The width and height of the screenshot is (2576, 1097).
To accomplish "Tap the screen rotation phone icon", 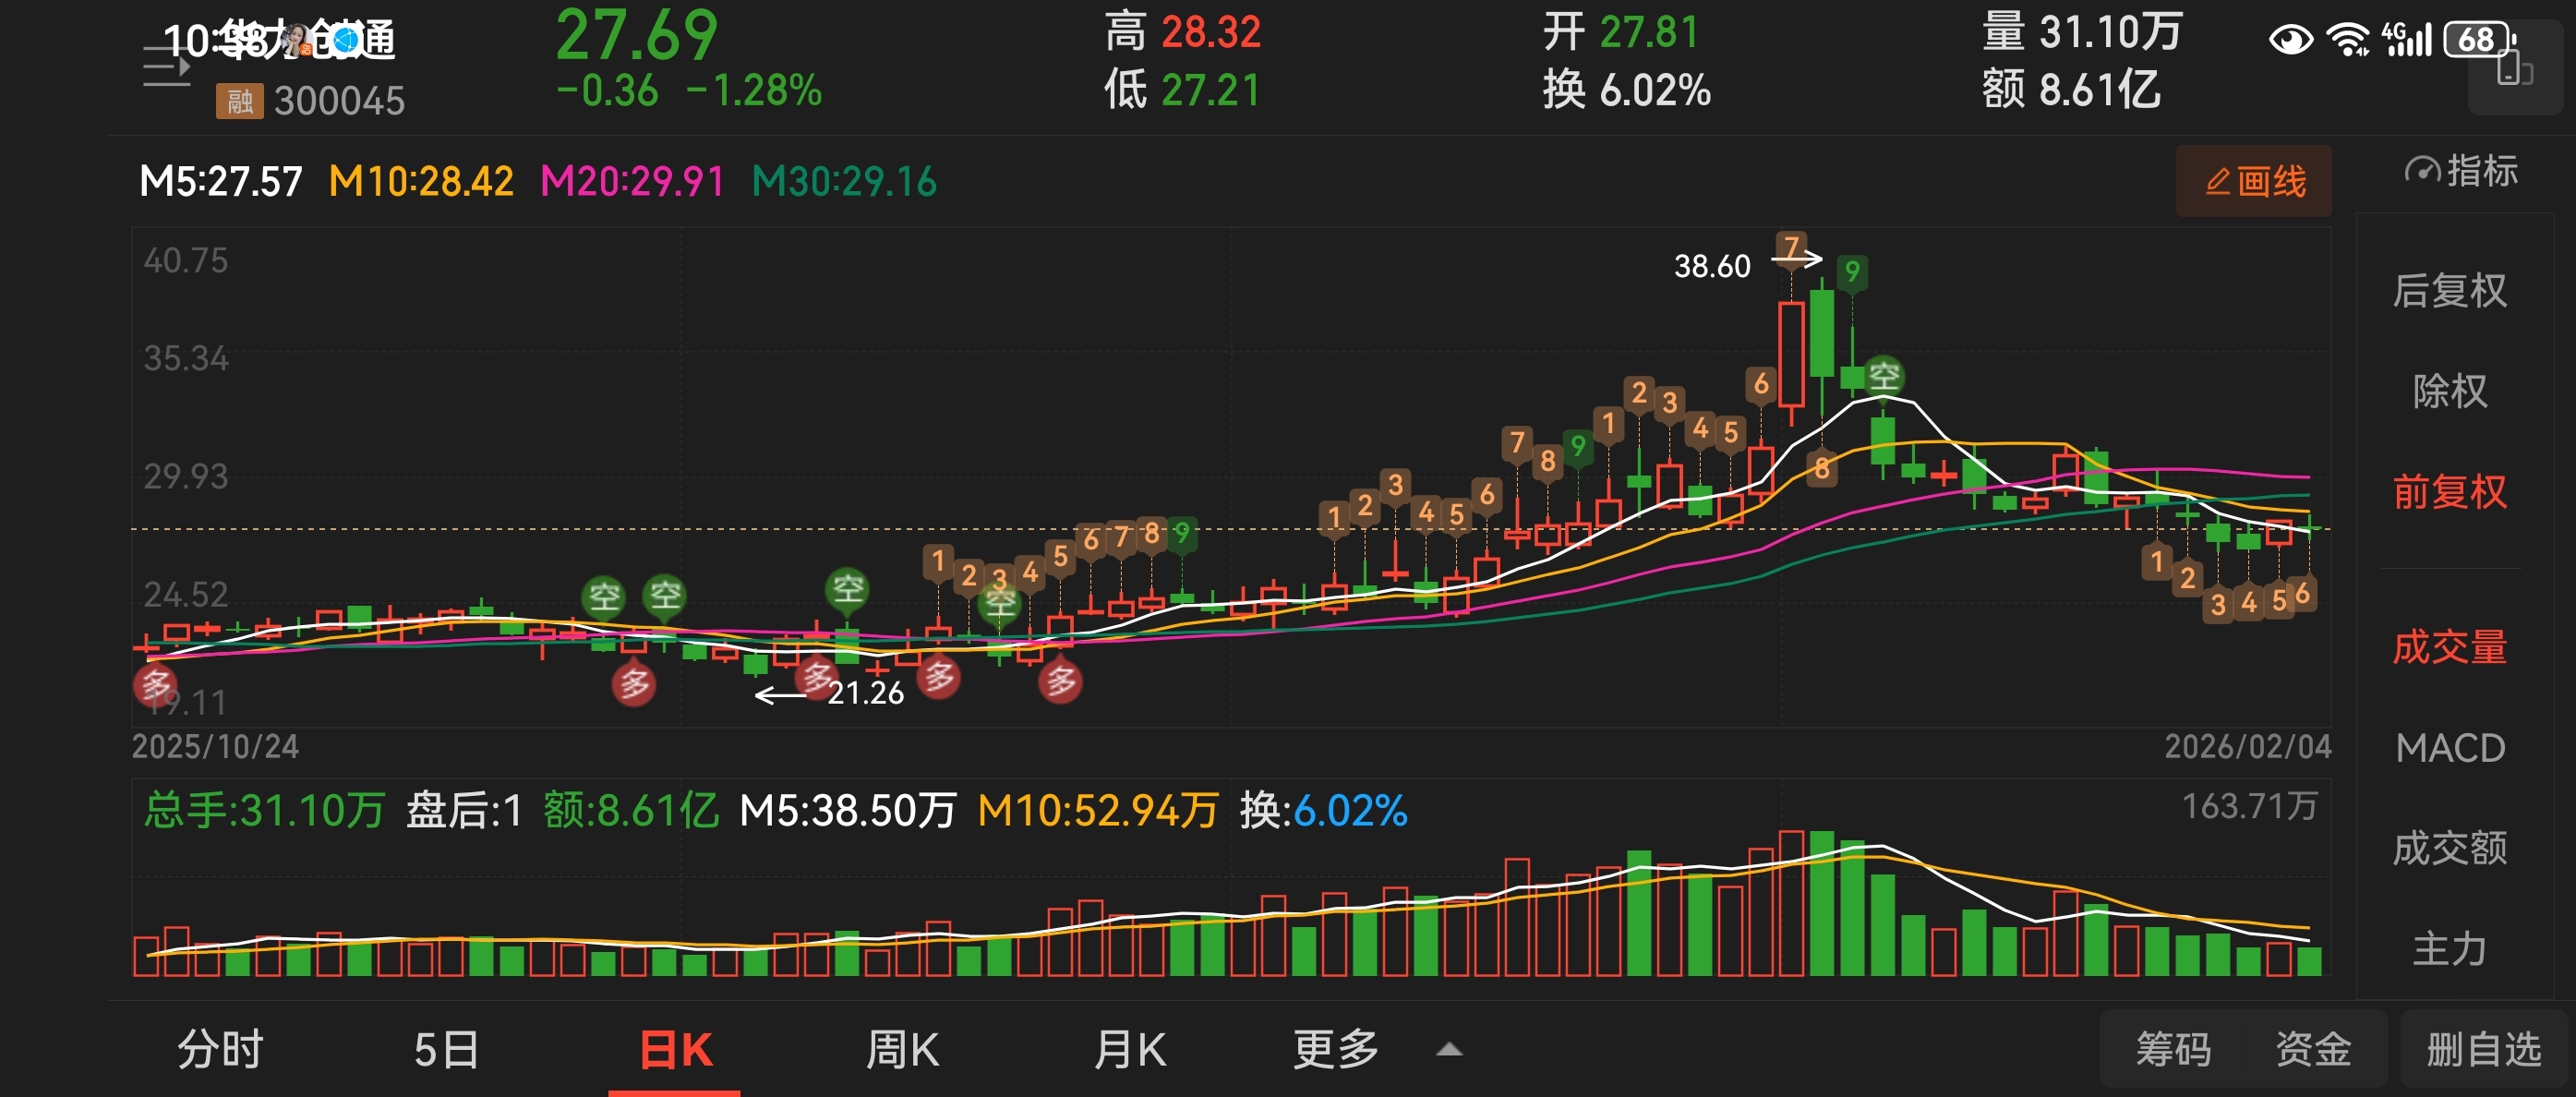I will click(x=2513, y=70).
